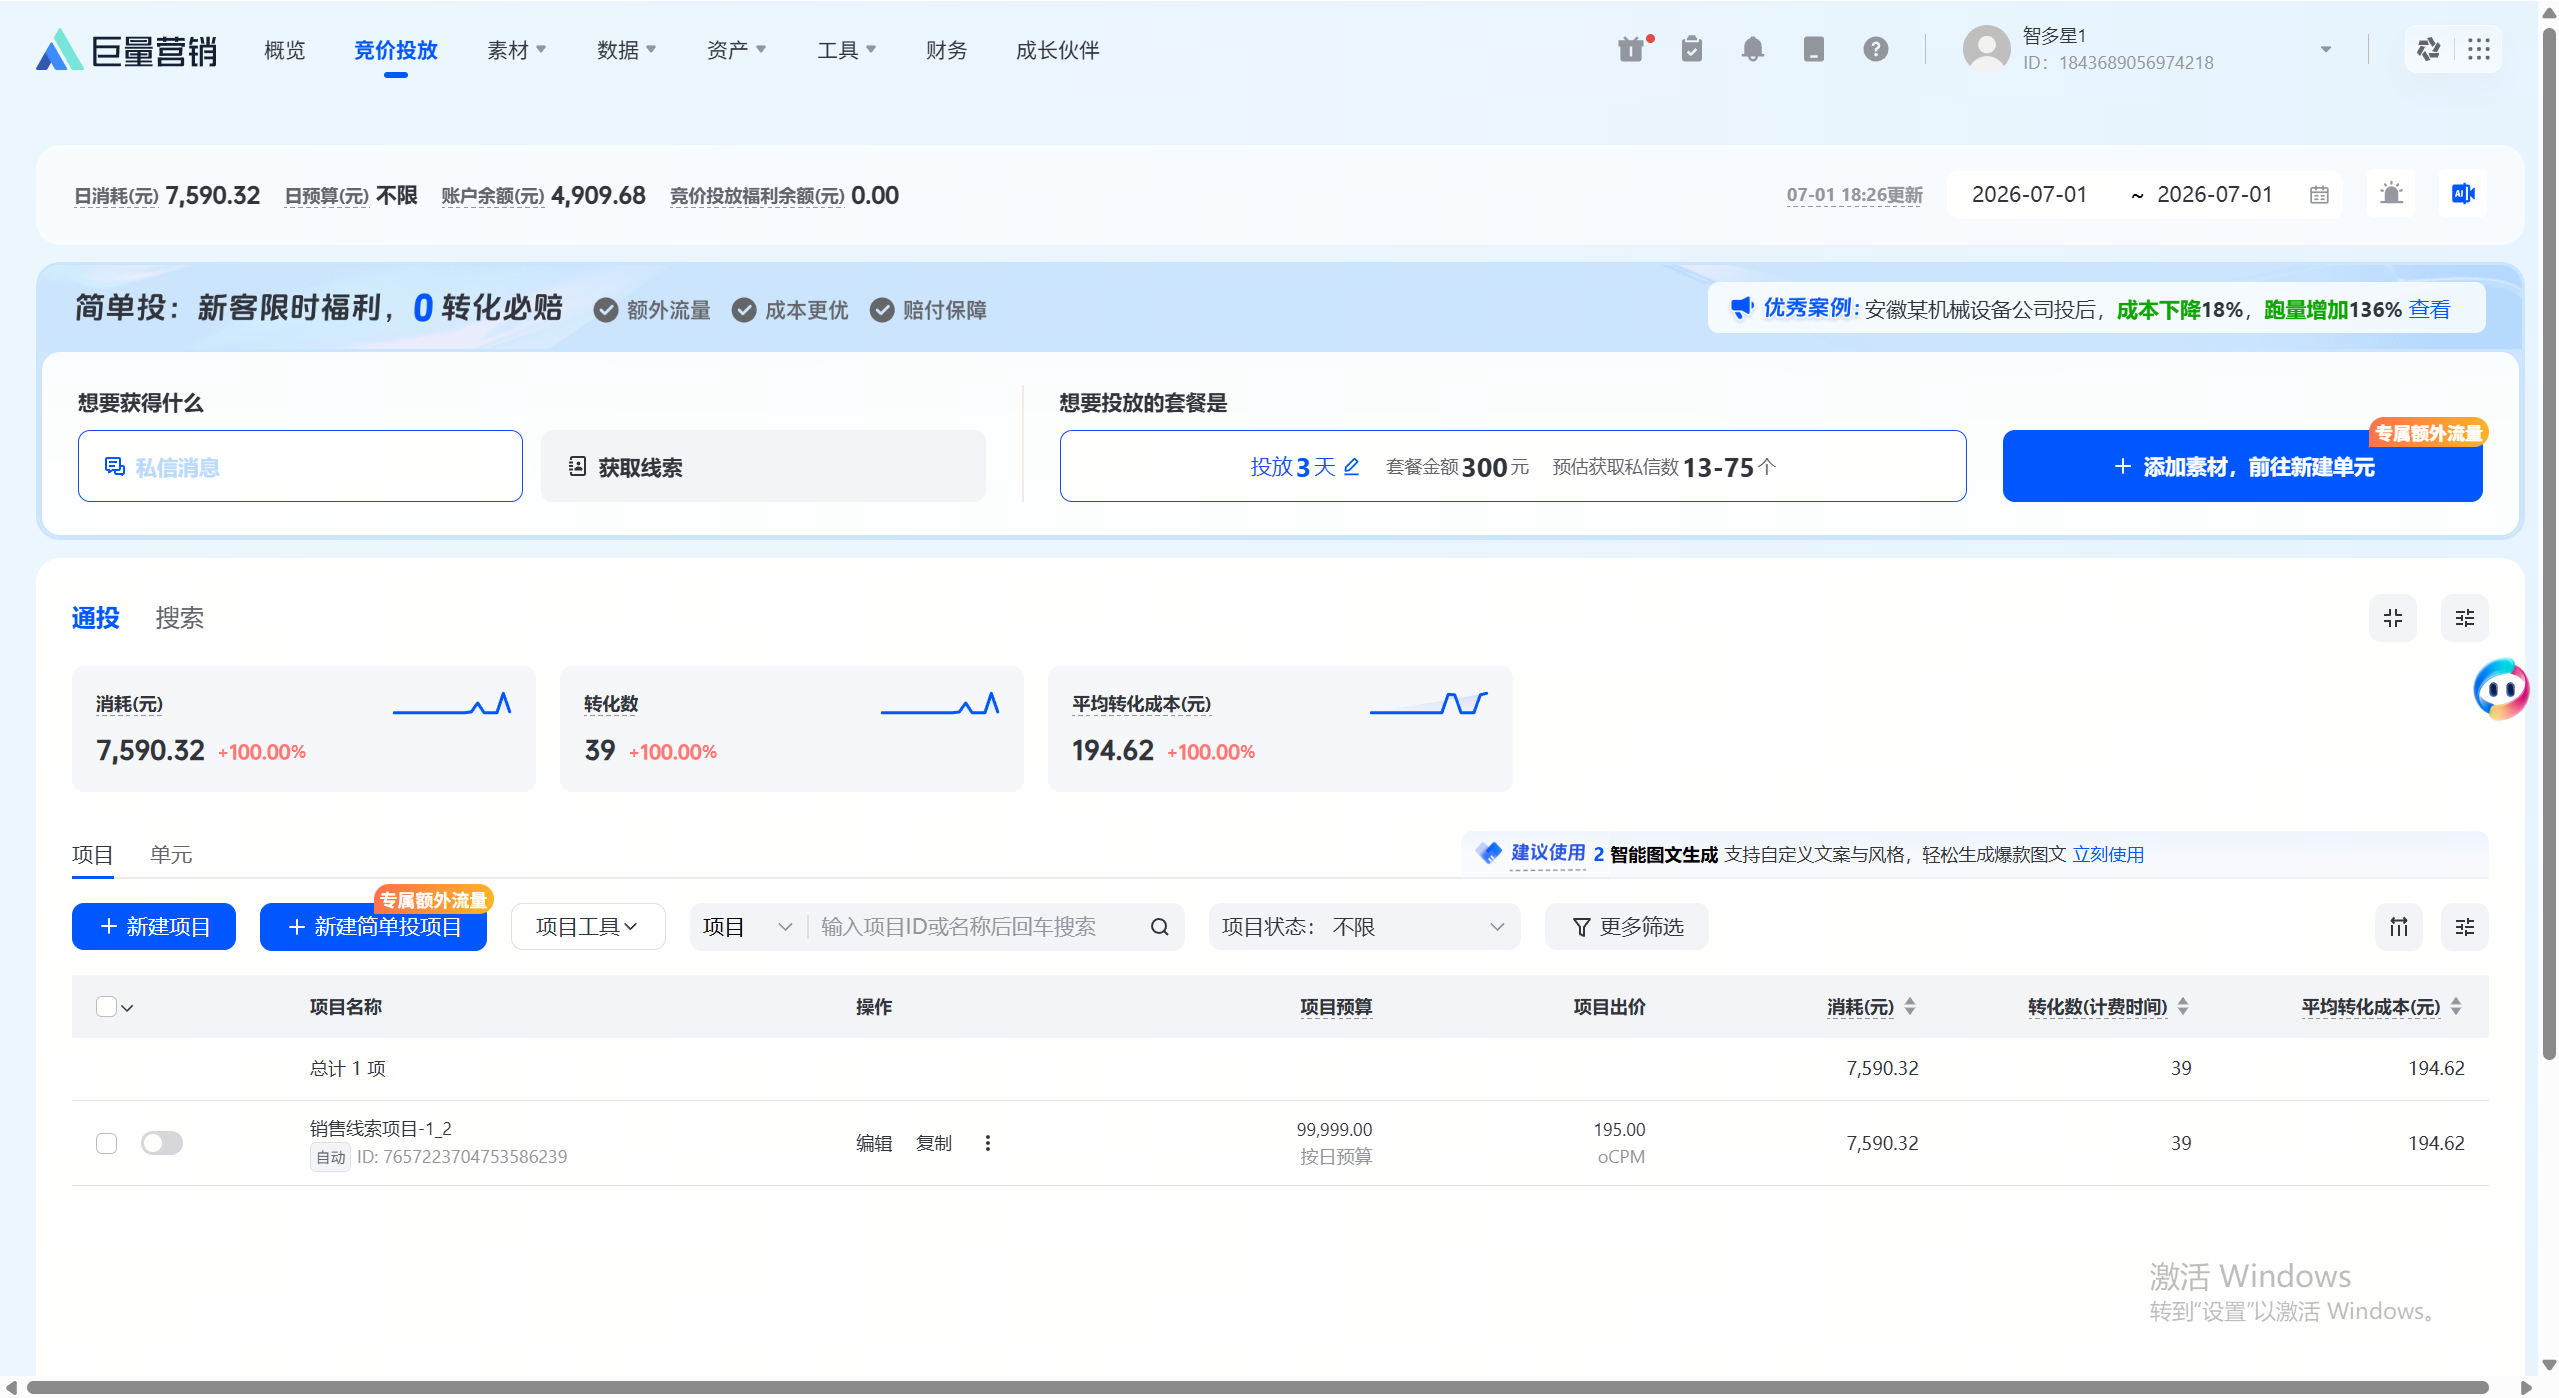Select the 获取线索 goal option

point(763,467)
